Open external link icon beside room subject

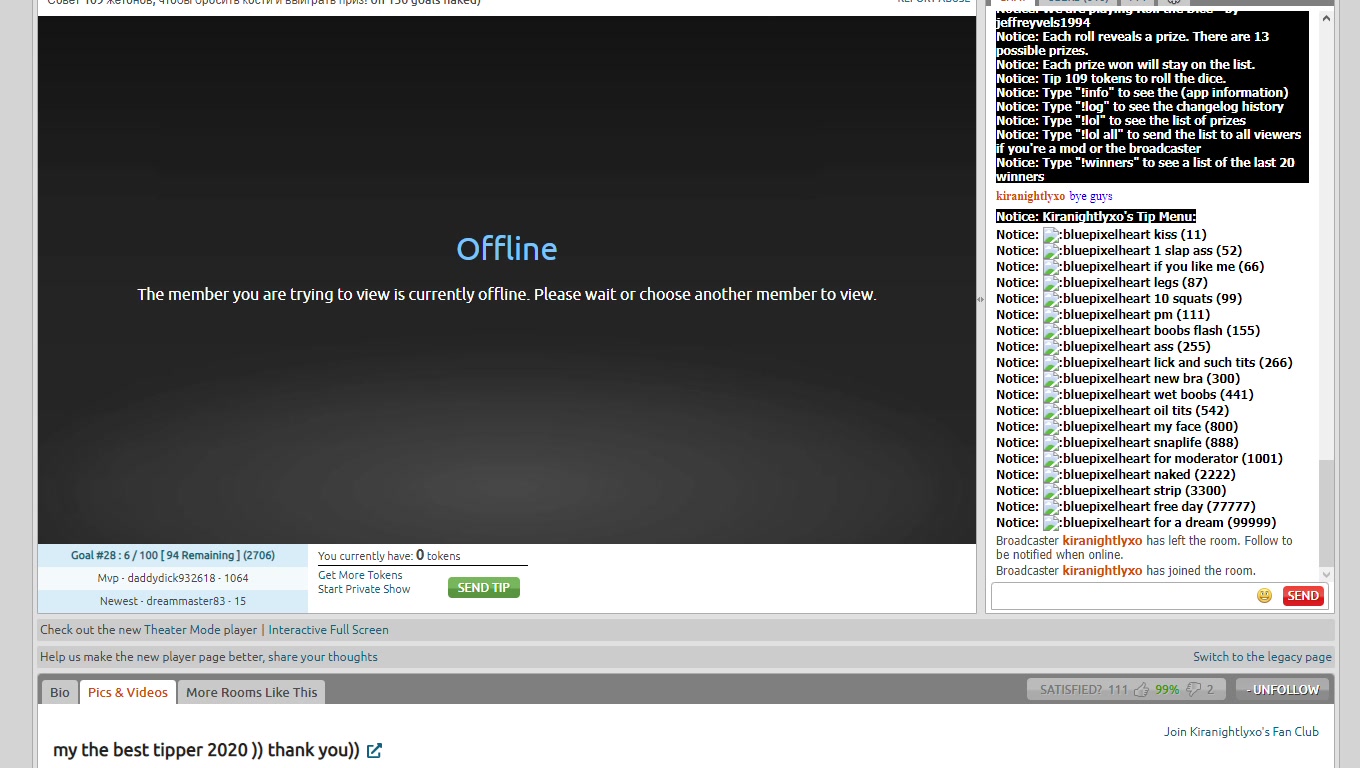coord(374,751)
